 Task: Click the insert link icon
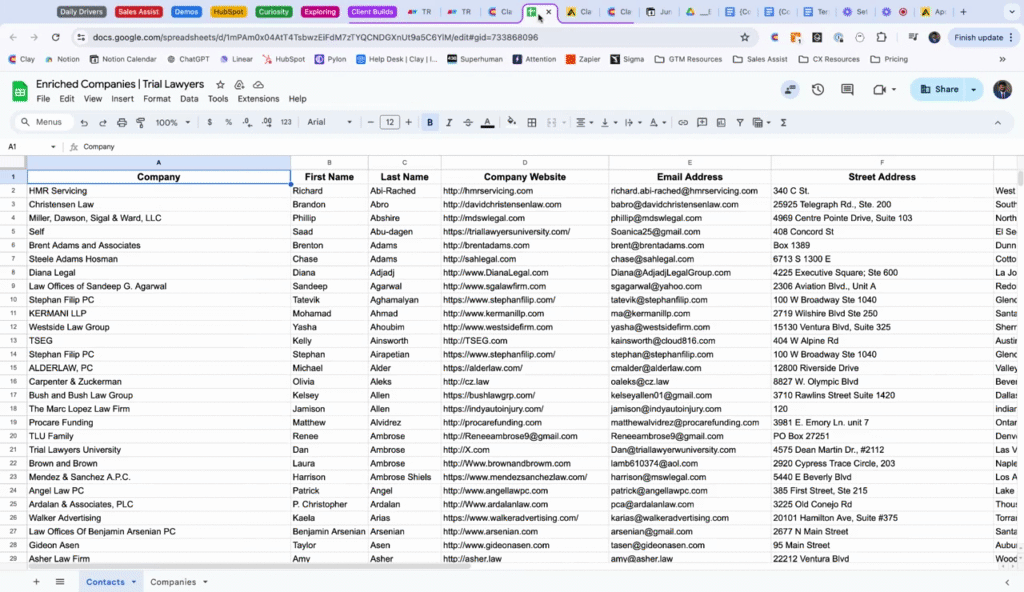pos(683,122)
